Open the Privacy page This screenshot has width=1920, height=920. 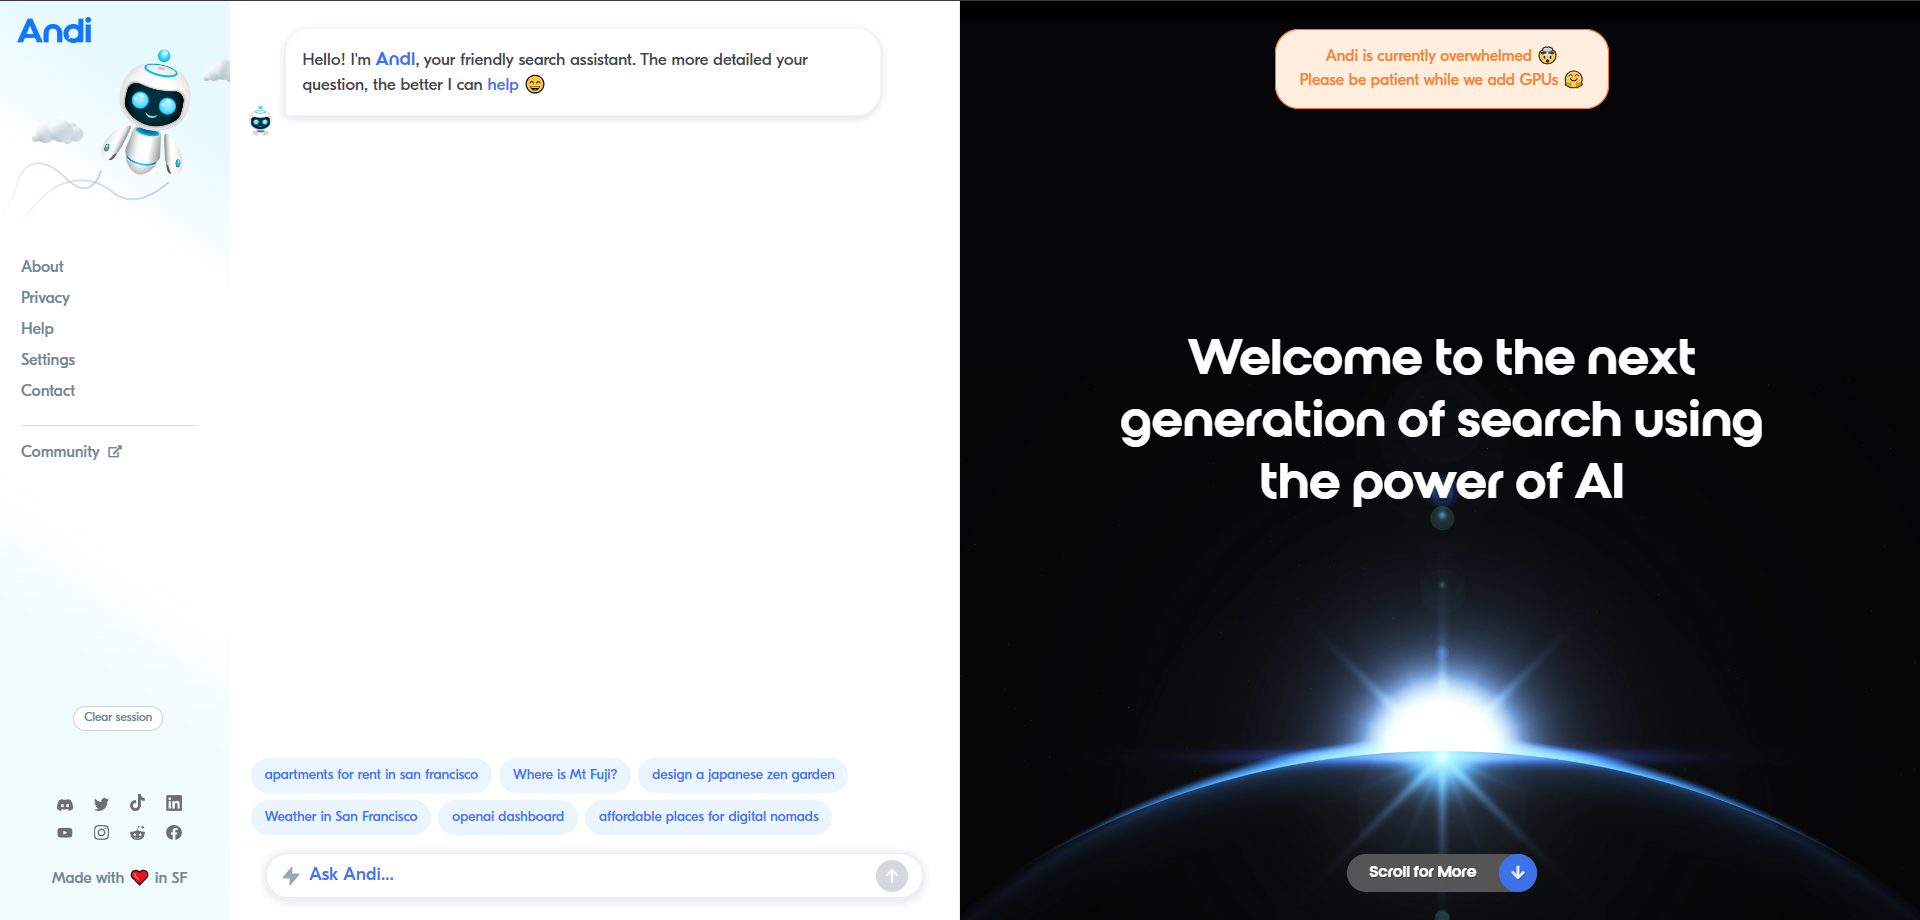(x=45, y=297)
